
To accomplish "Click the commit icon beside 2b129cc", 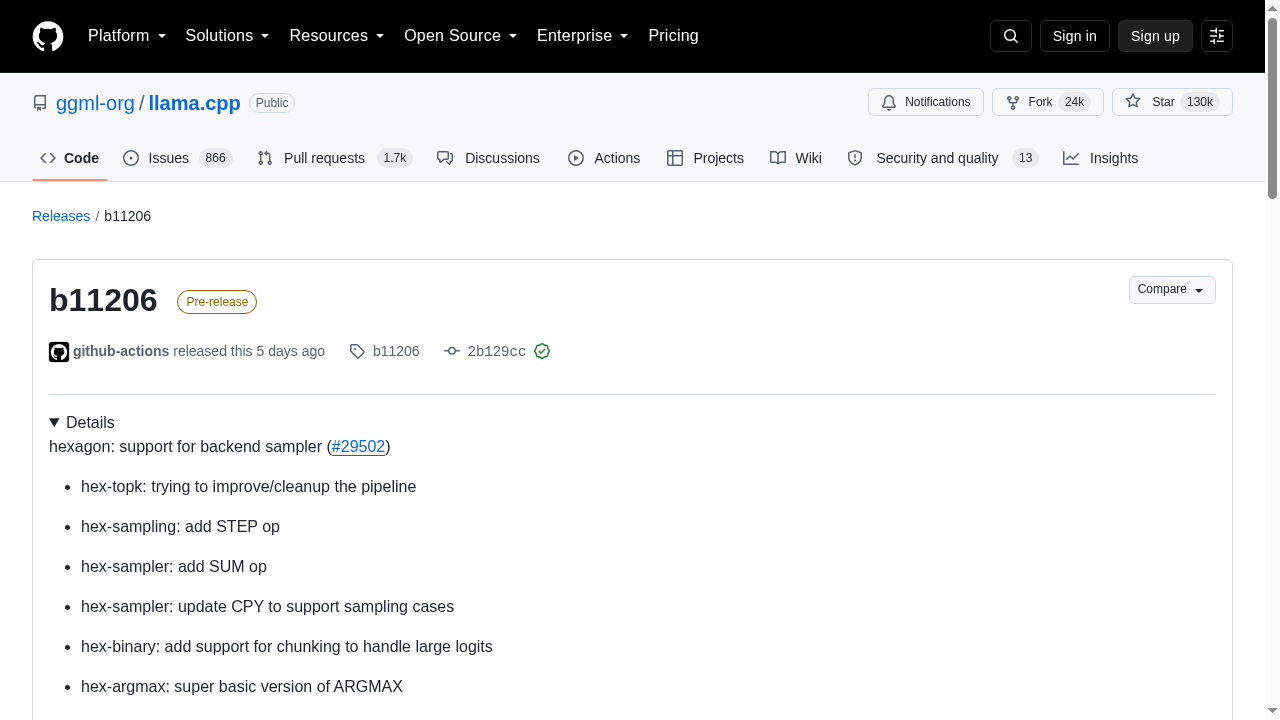I will (452, 352).
